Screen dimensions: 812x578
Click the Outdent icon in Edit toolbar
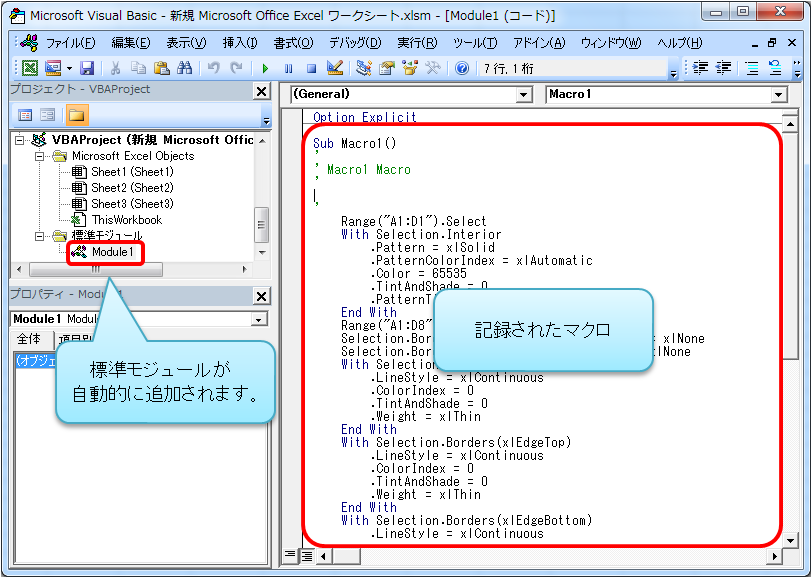pos(723,68)
